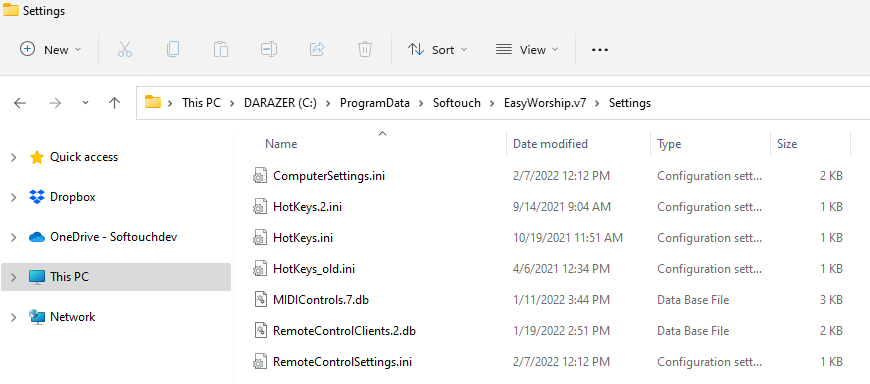Click ProgramData in address path
This screenshot has width=870, height=384.
click(375, 103)
